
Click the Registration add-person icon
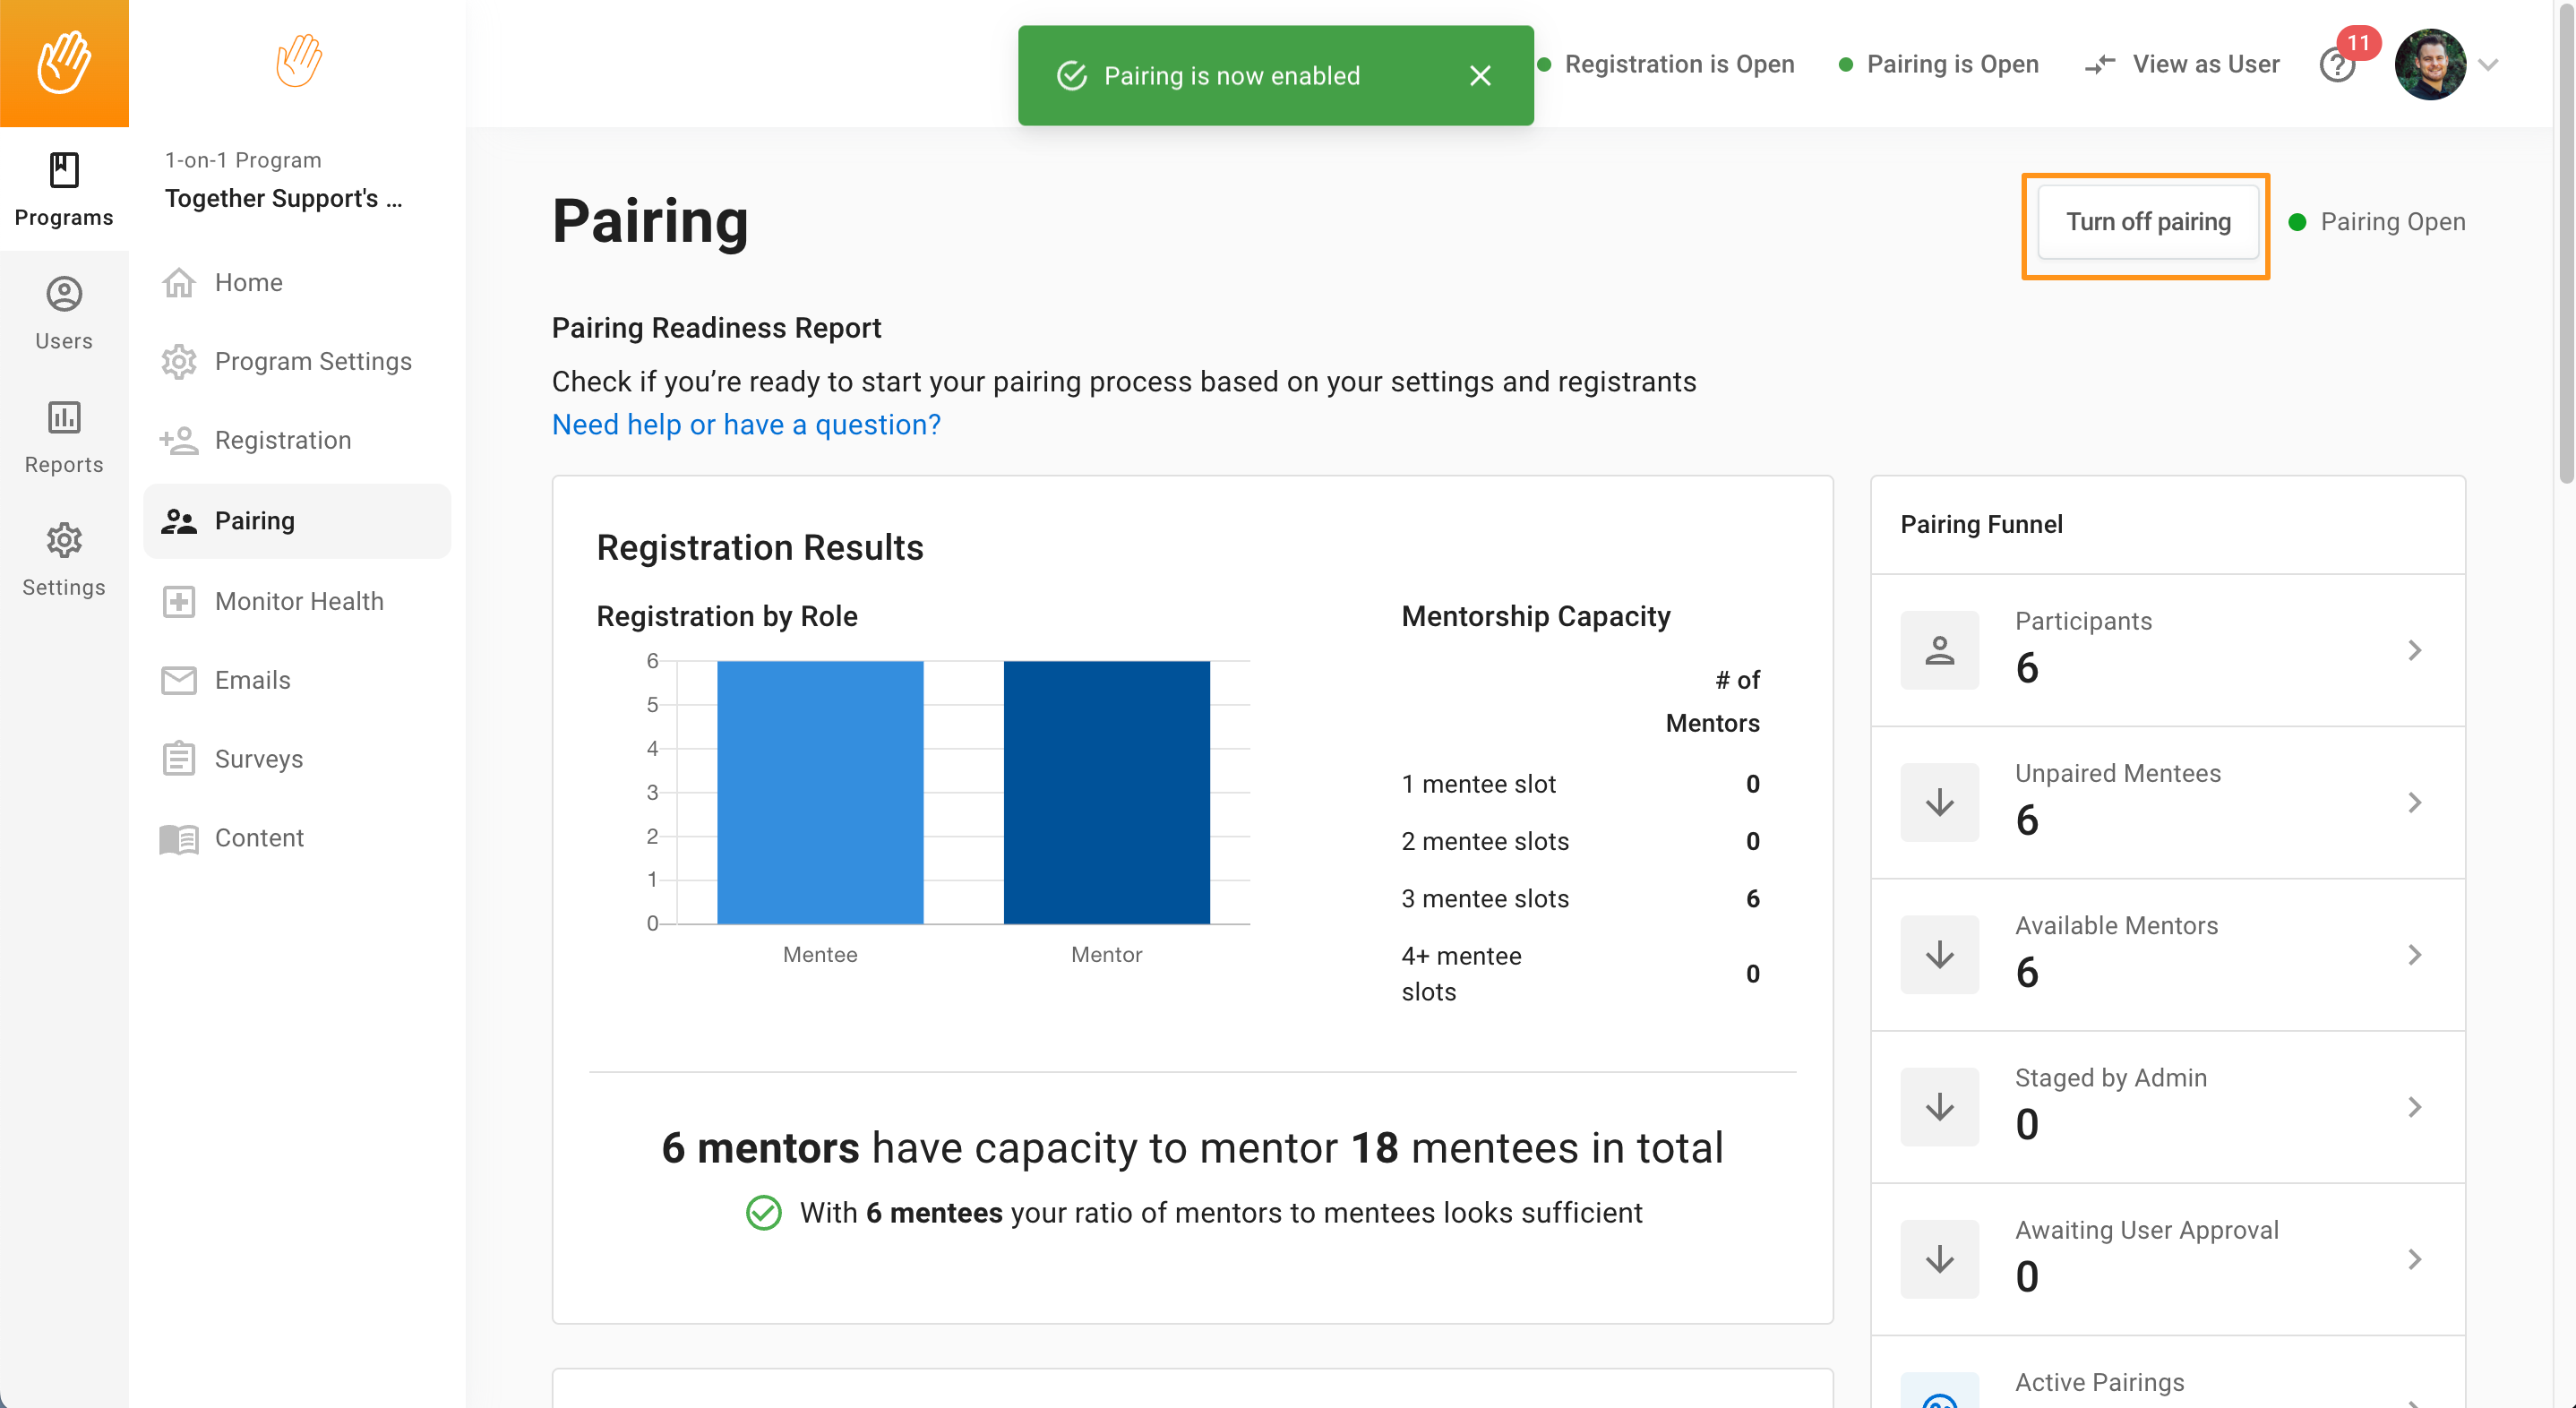[x=179, y=440]
